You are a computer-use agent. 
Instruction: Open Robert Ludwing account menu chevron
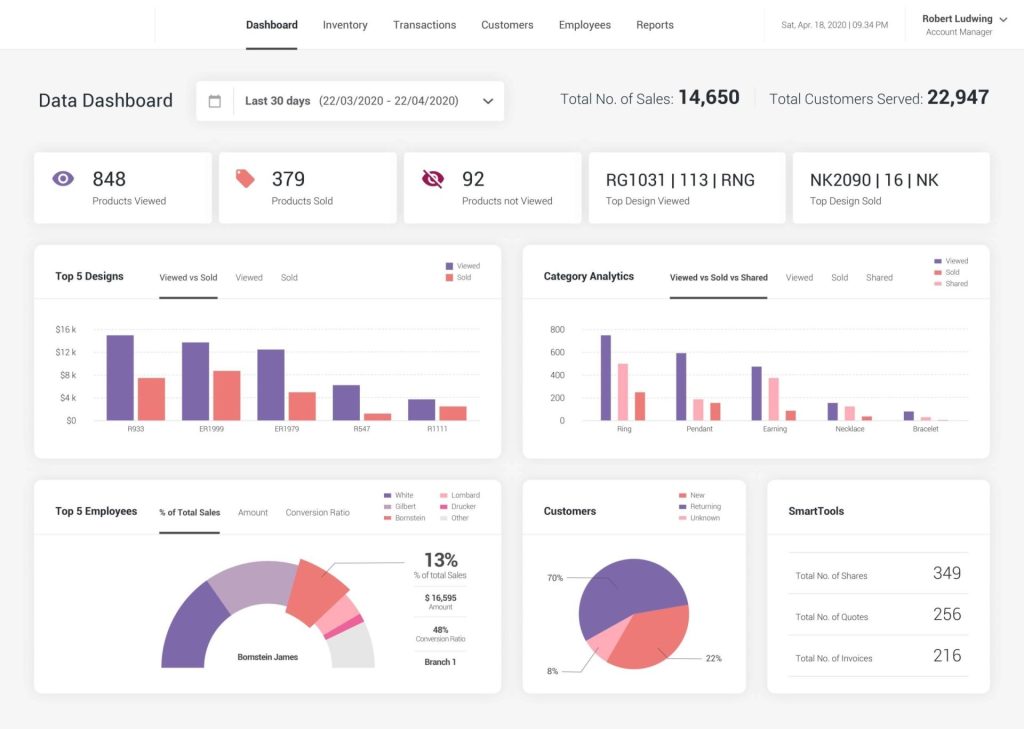tap(1003, 19)
